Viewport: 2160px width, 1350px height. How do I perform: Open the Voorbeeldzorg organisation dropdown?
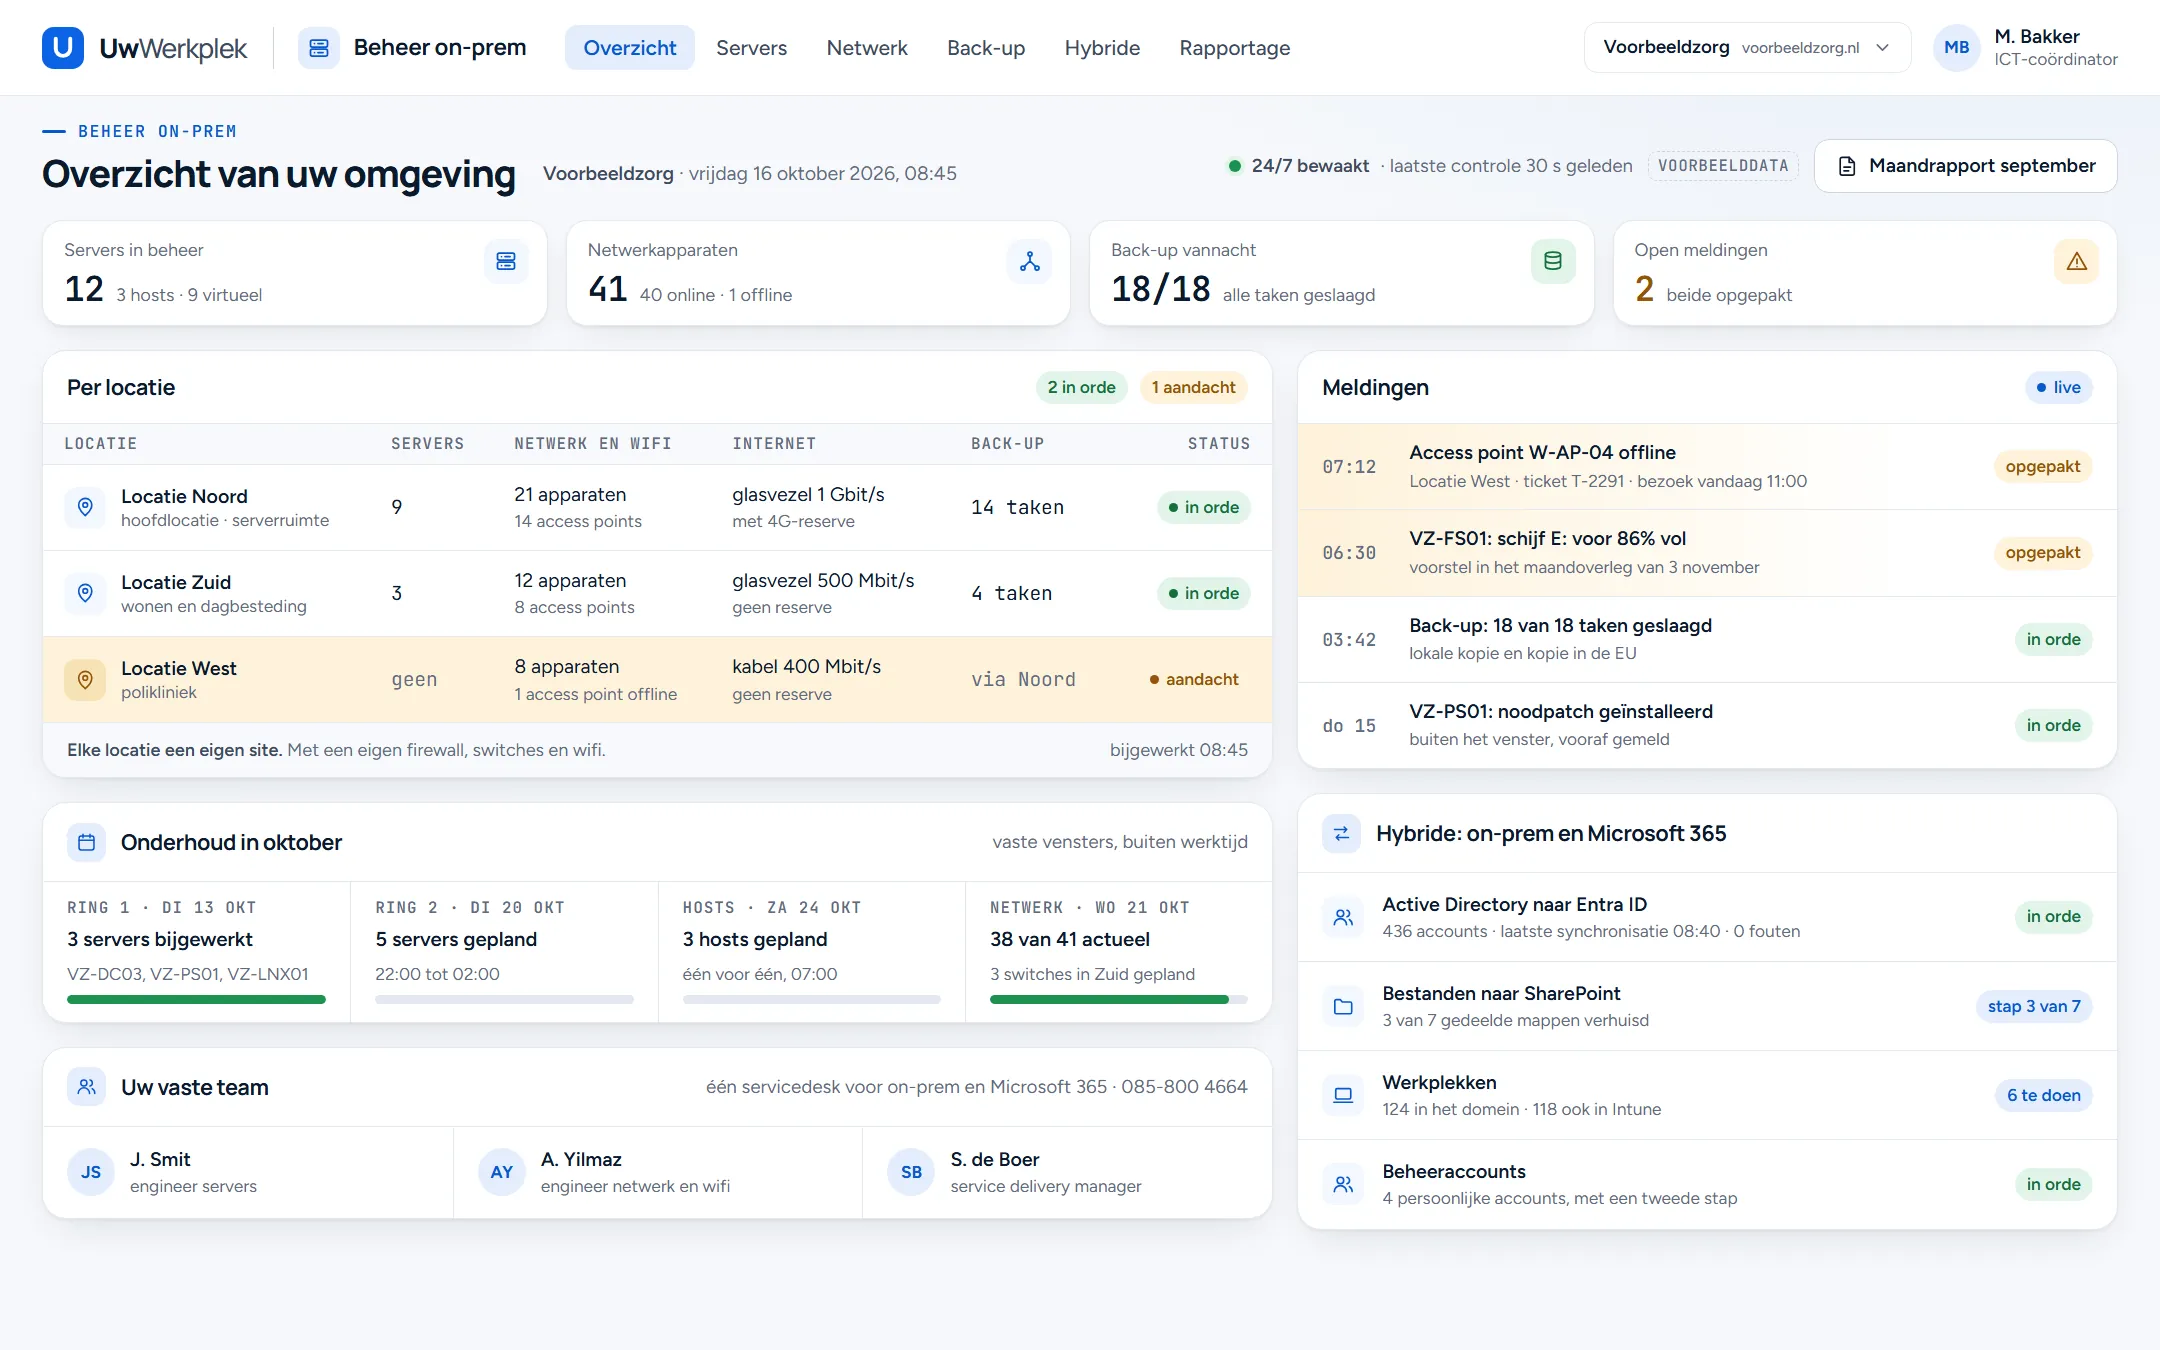1746,48
